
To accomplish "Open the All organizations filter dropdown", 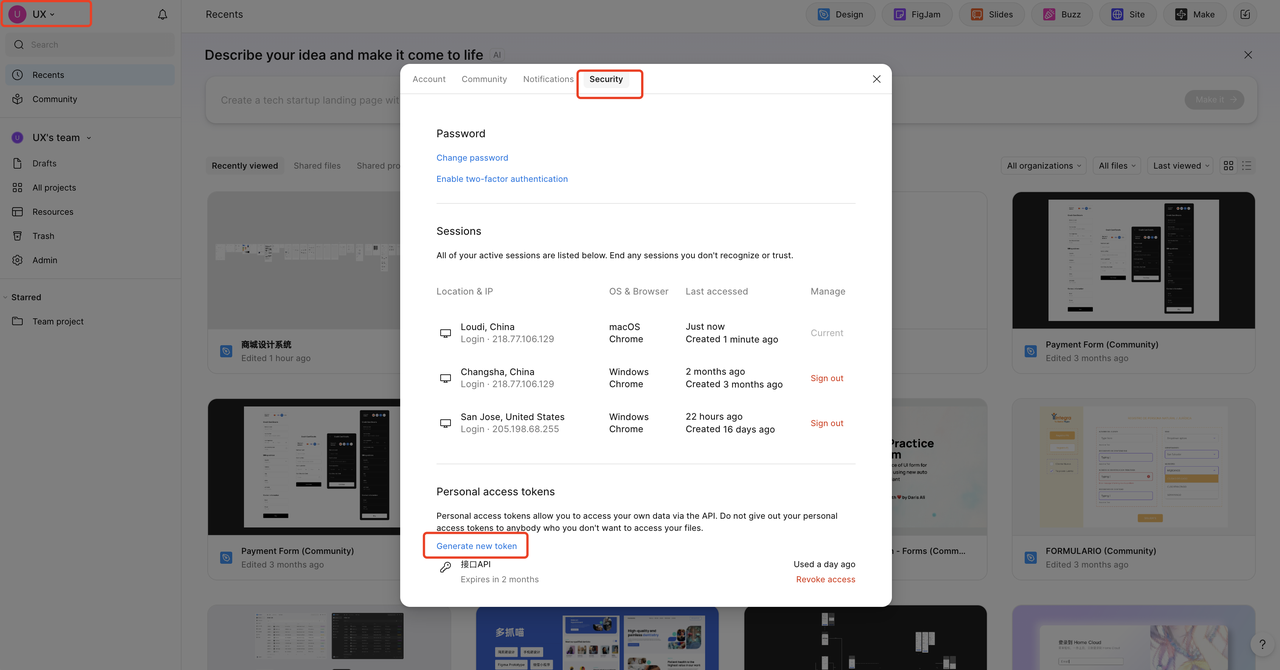I will 1043,166.
